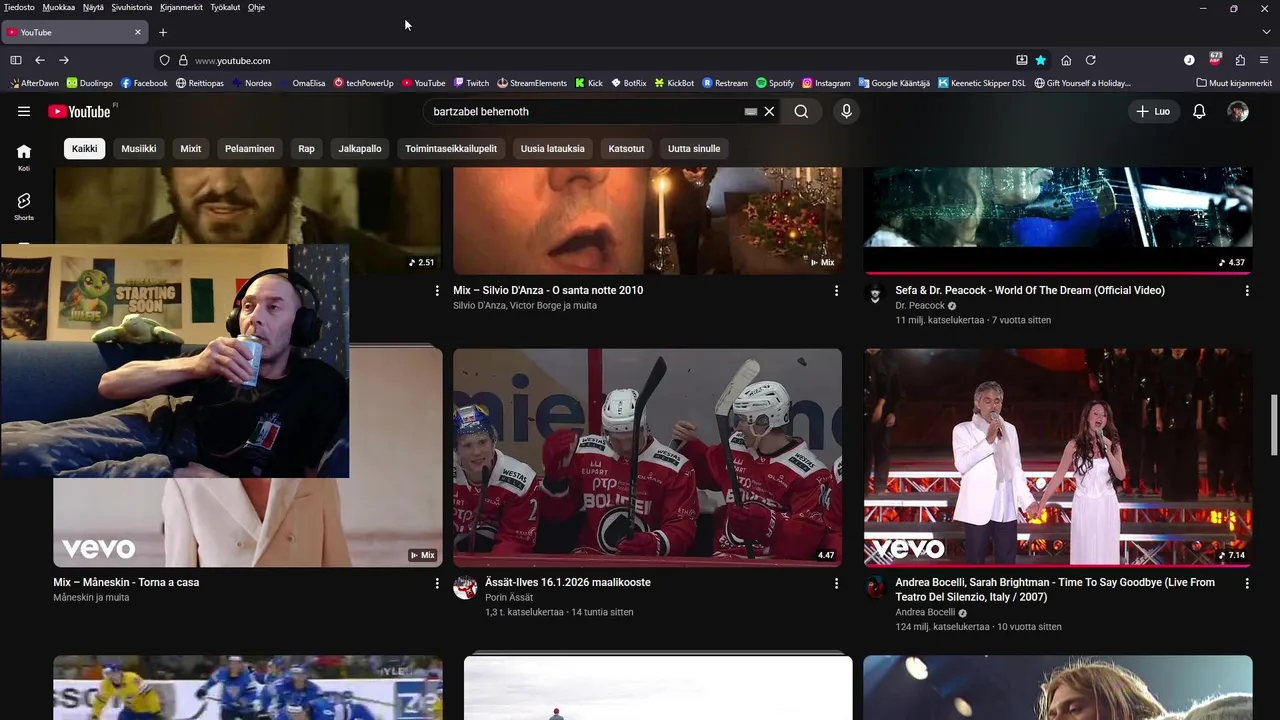Go back in the browser
The image size is (1280, 720).
(40, 60)
